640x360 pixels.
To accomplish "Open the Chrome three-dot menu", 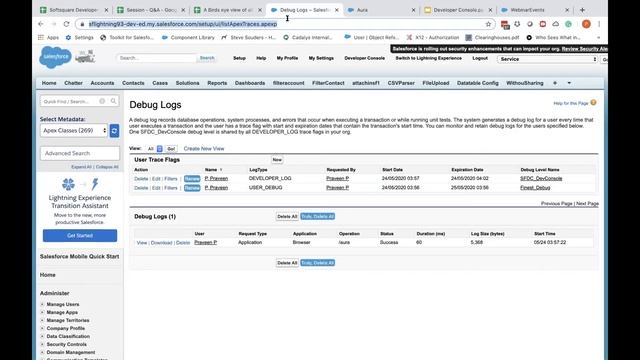I will 599,24.
